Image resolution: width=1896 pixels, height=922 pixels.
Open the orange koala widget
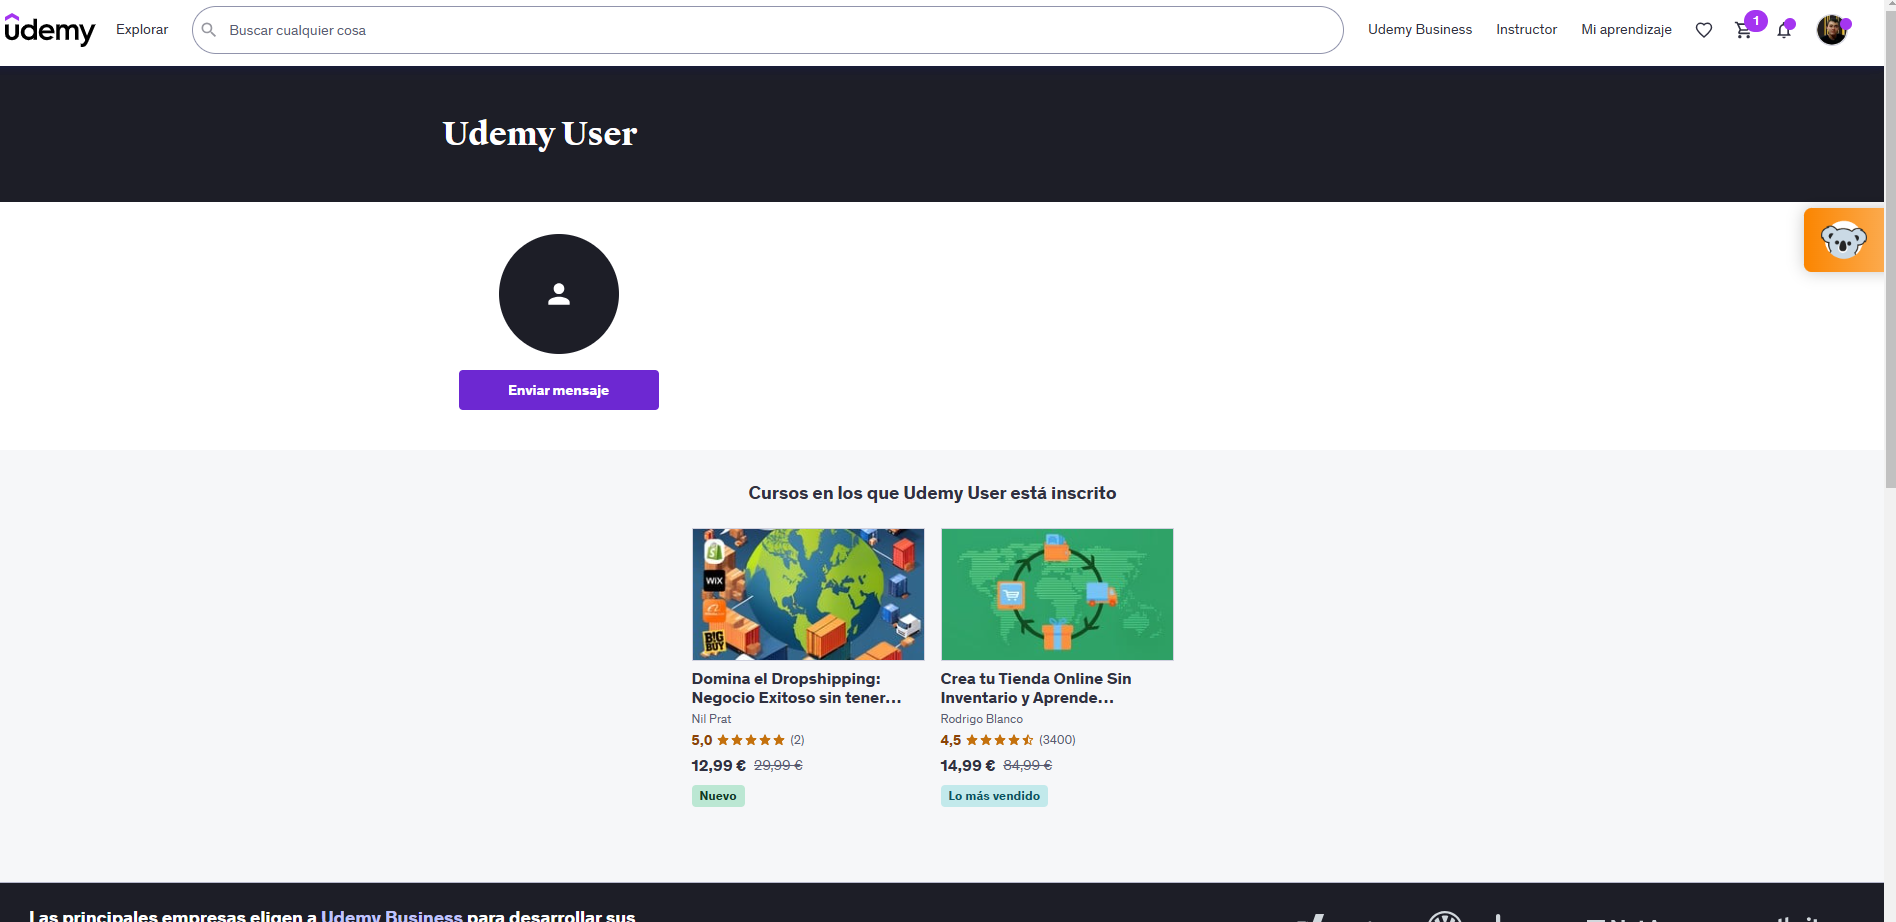(x=1843, y=240)
